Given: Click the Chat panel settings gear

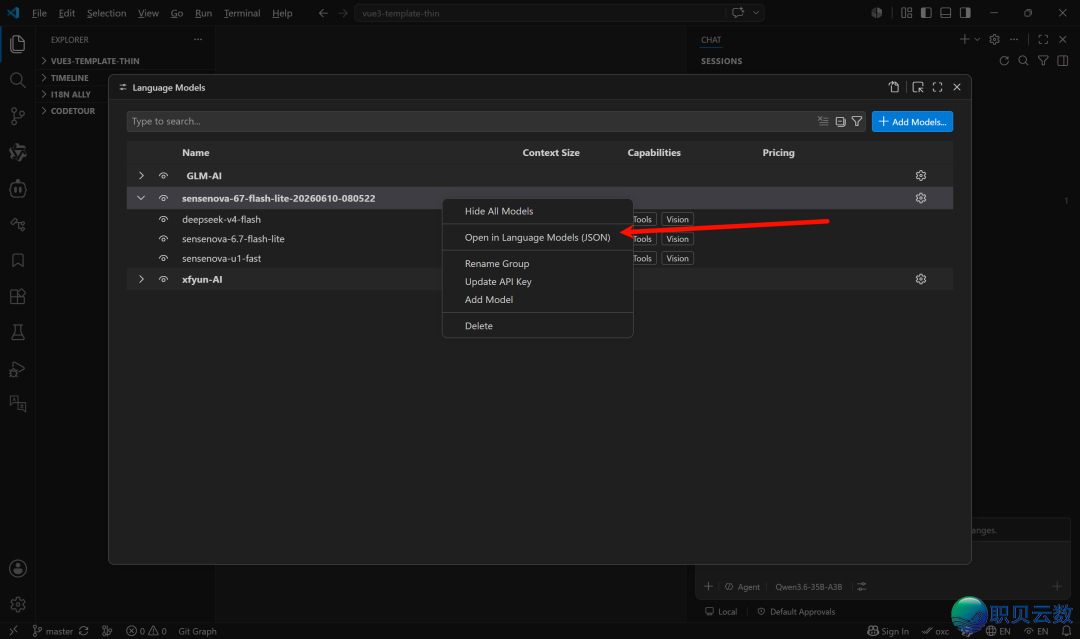Looking at the screenshot, I should click(995, 40).
